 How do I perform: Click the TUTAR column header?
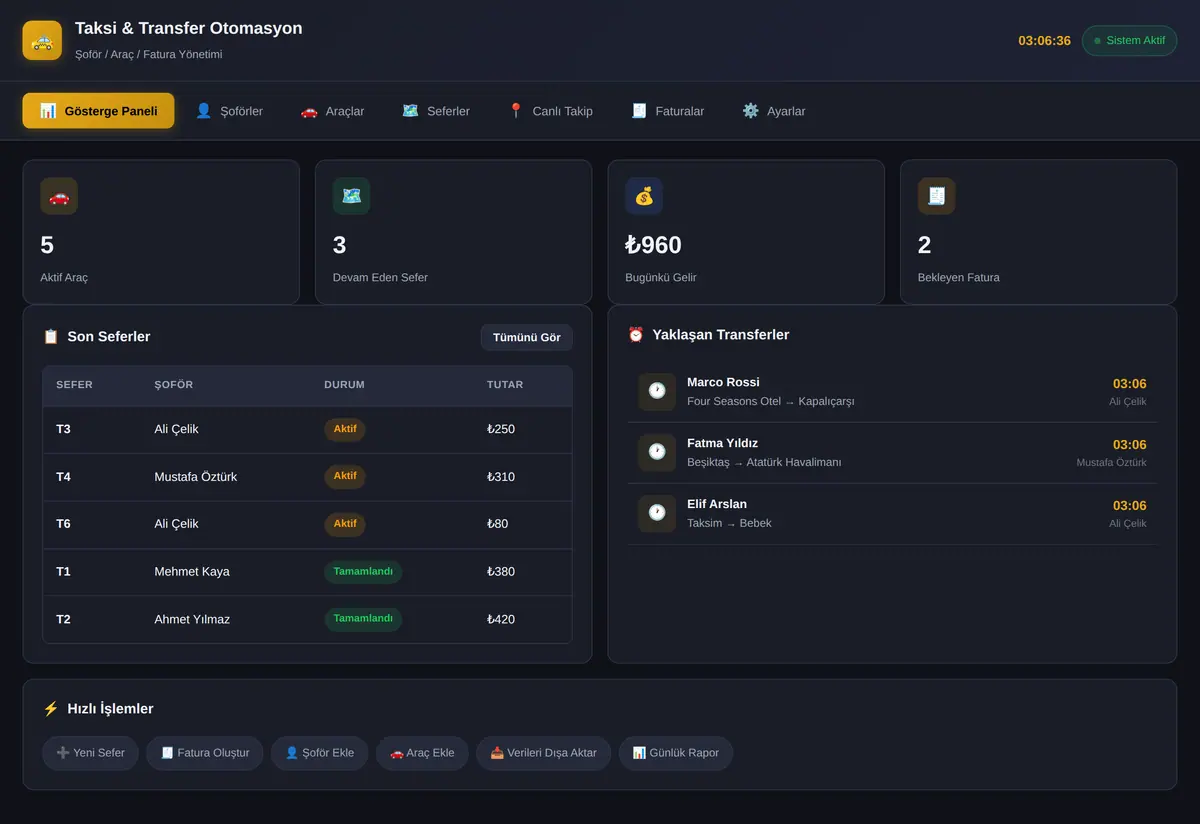[x=505, y=385]
